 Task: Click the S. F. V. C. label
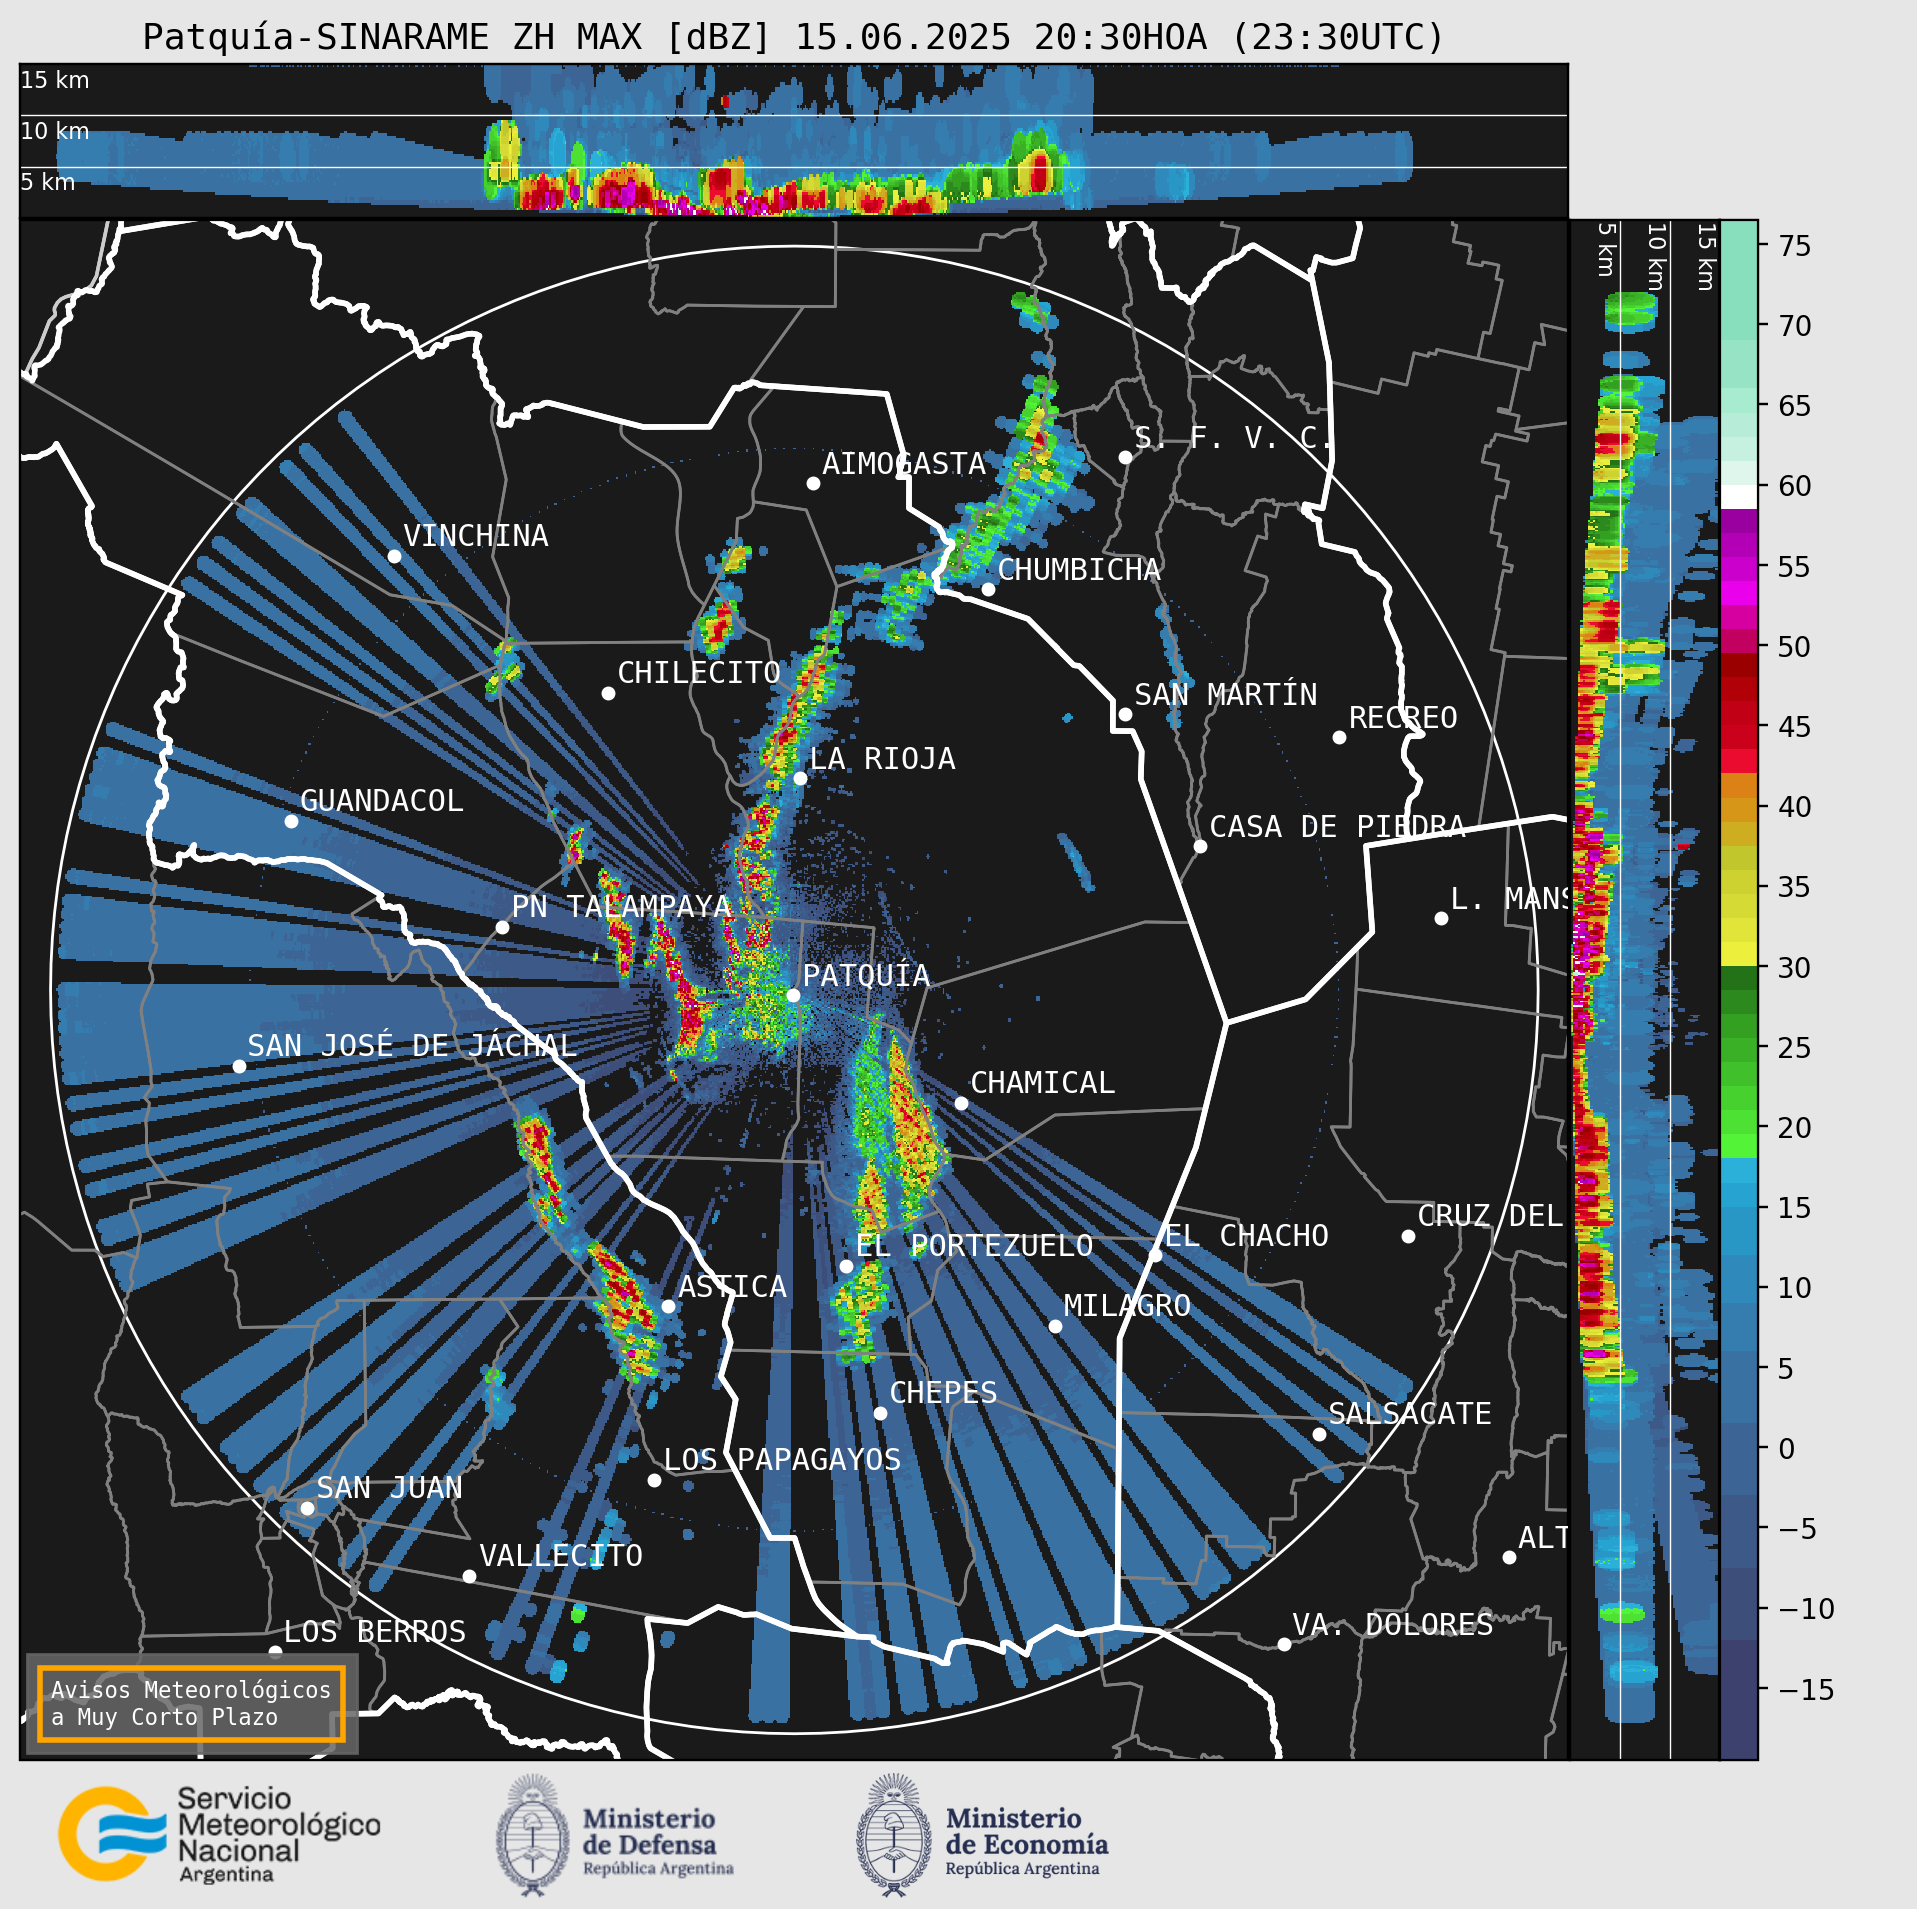(x=1232, y=438)
